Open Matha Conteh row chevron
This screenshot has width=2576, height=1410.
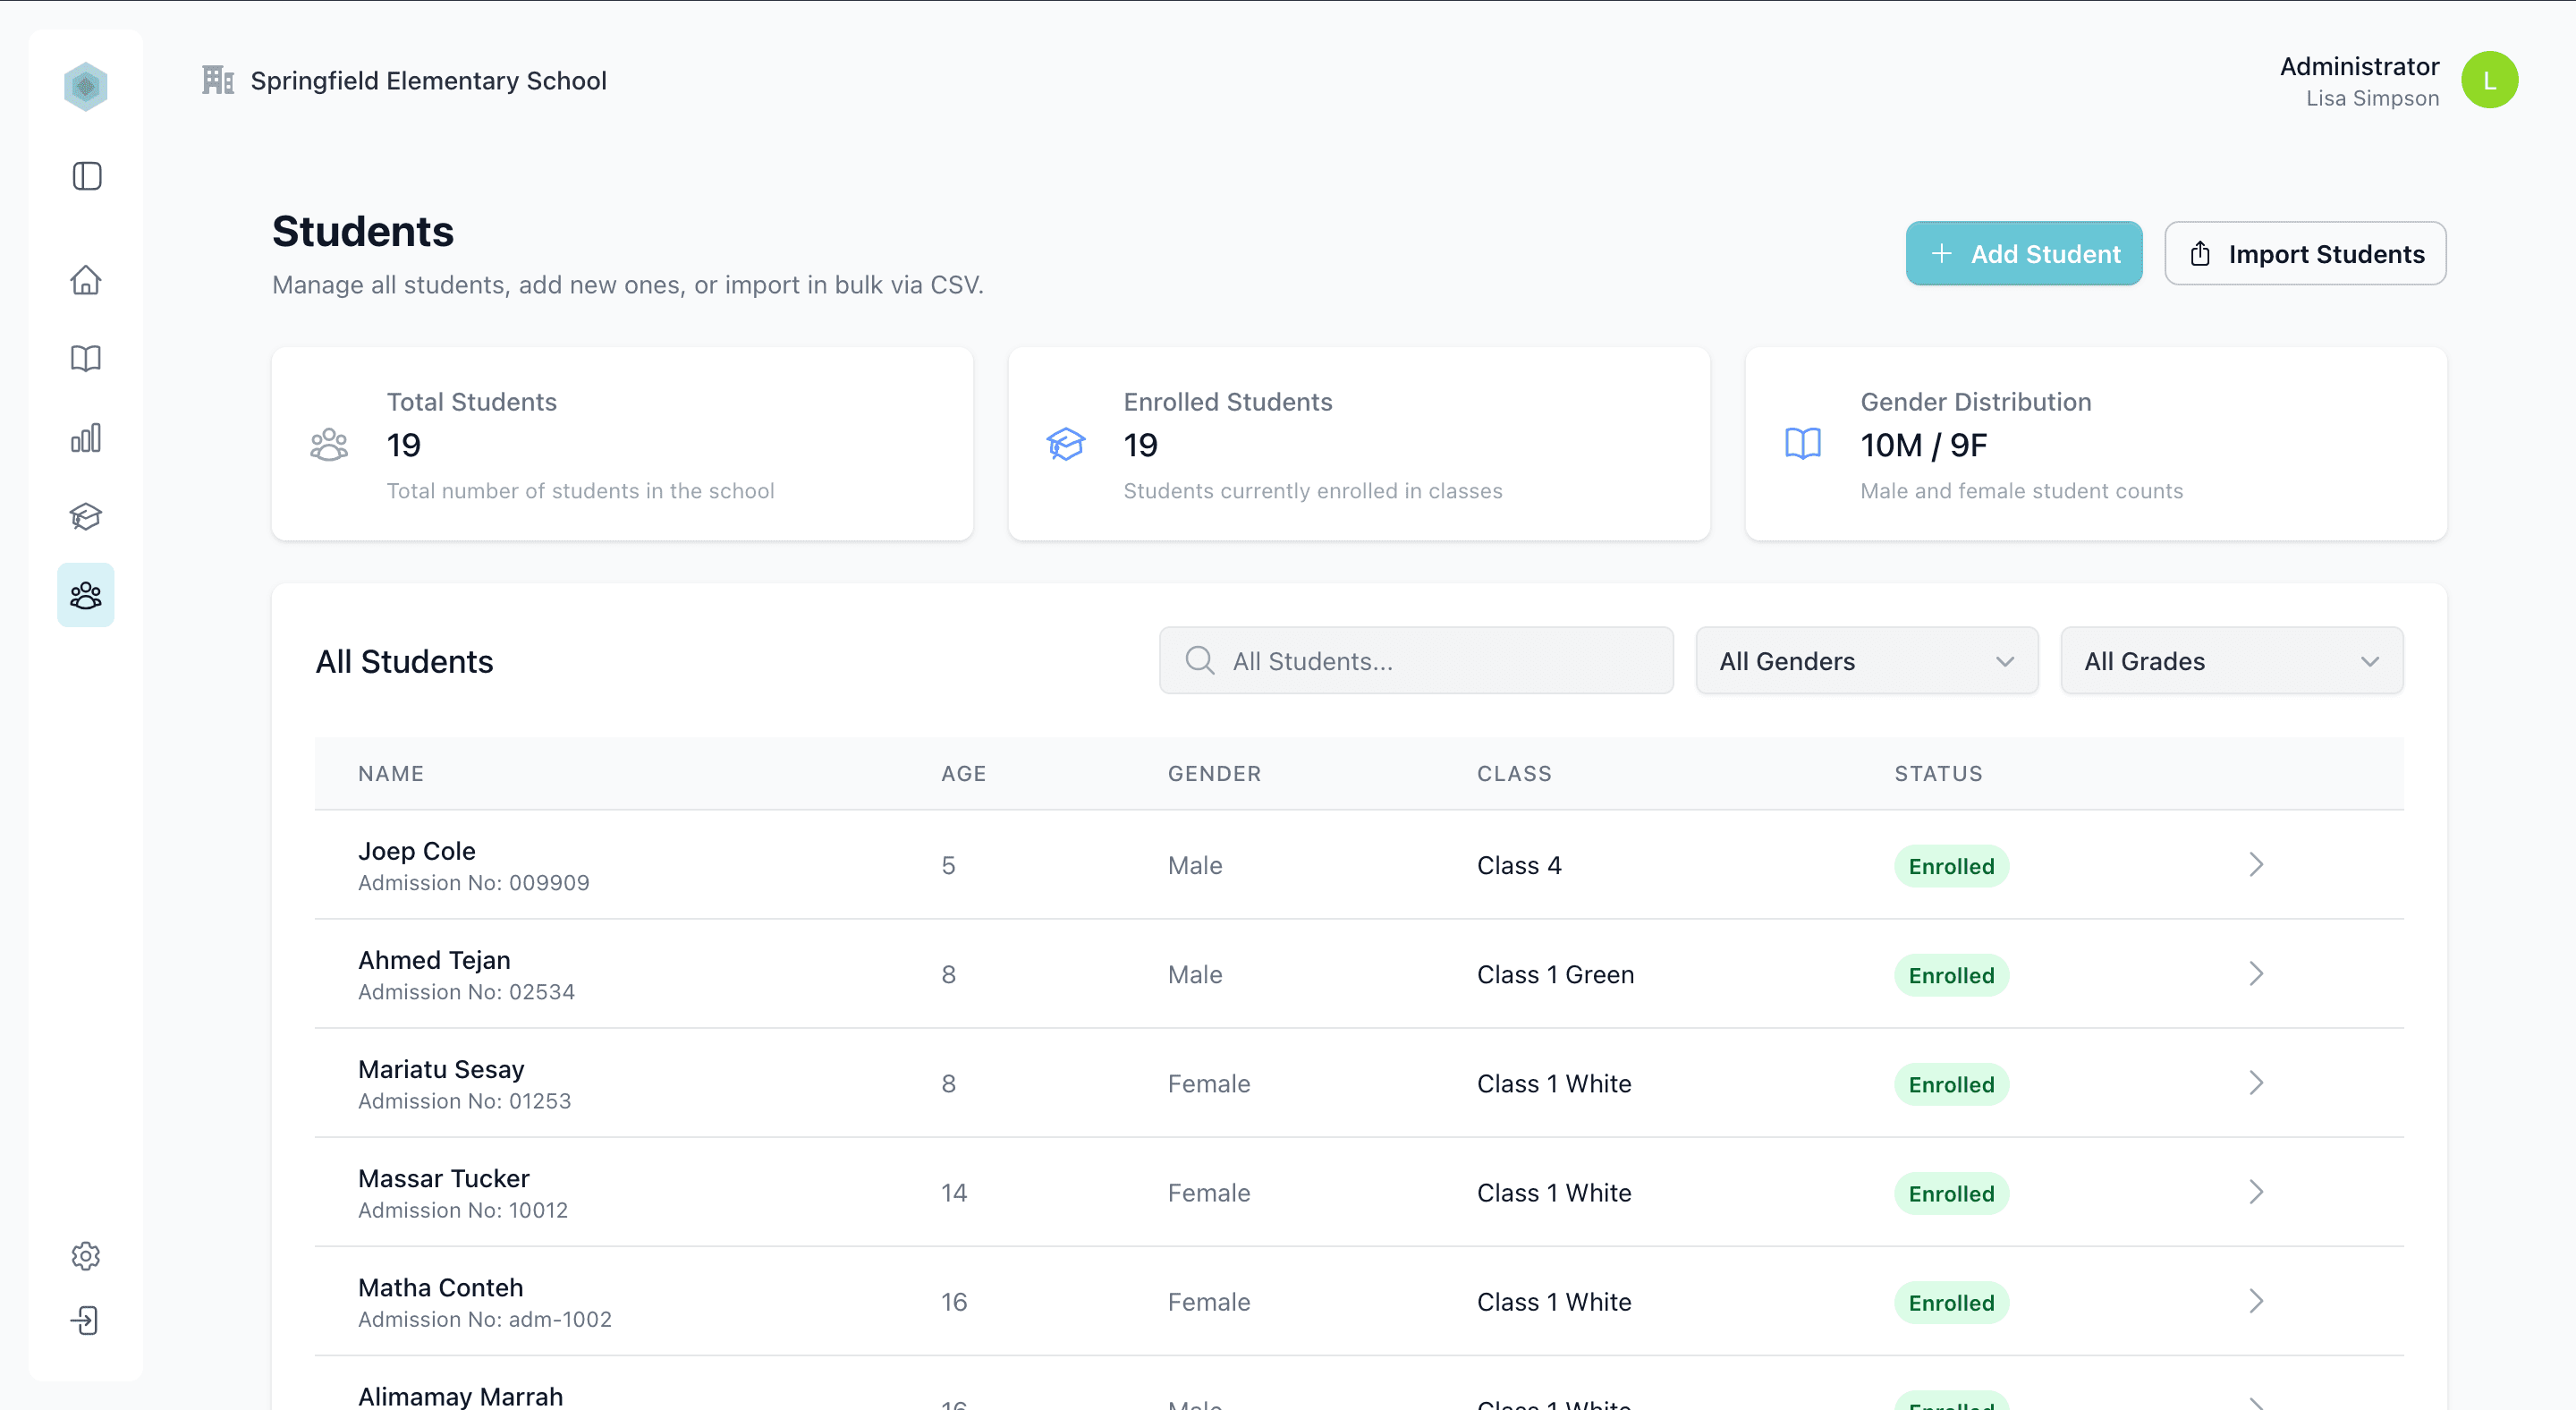[2256, 1301]
